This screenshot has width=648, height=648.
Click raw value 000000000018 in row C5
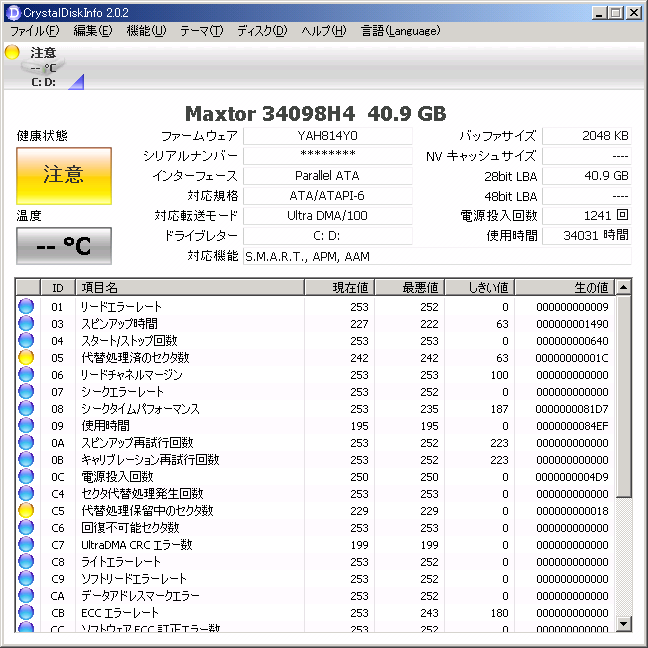coord(572,511)
